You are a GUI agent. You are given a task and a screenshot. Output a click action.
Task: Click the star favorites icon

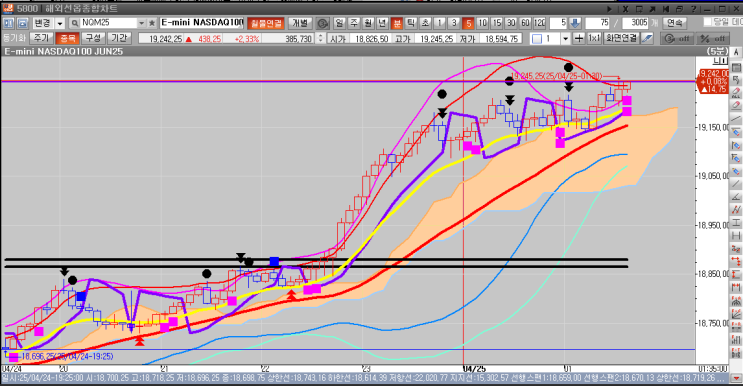pyautogui.click(x=152, y=23)
